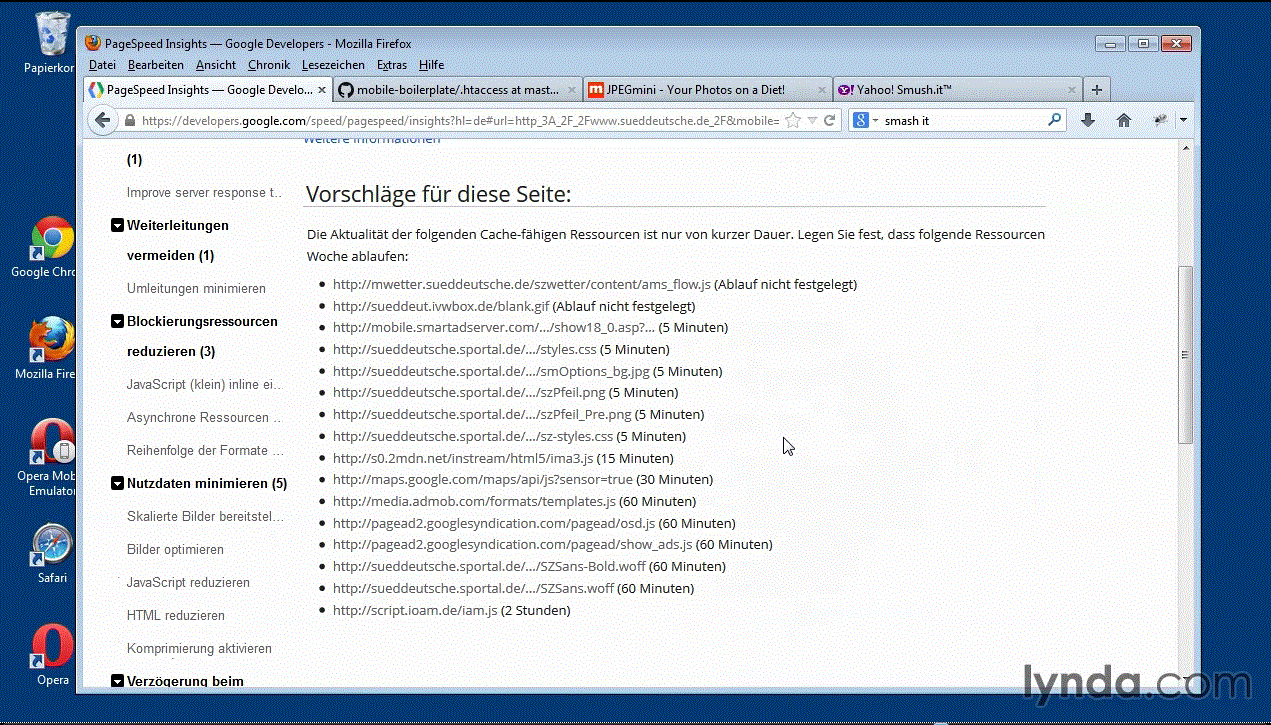Viewport: 1271px width, 725px height.
Task: Open the sportal styles.css link
Action: [464, 349]
